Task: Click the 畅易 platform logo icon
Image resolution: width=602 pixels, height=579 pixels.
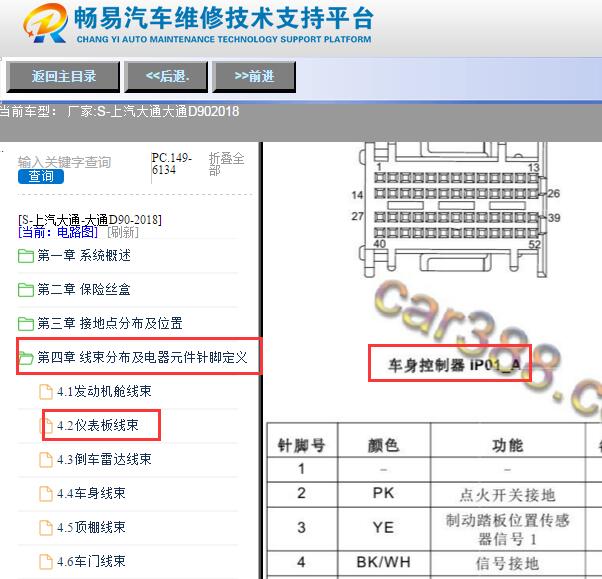Action: click(45, 23)
